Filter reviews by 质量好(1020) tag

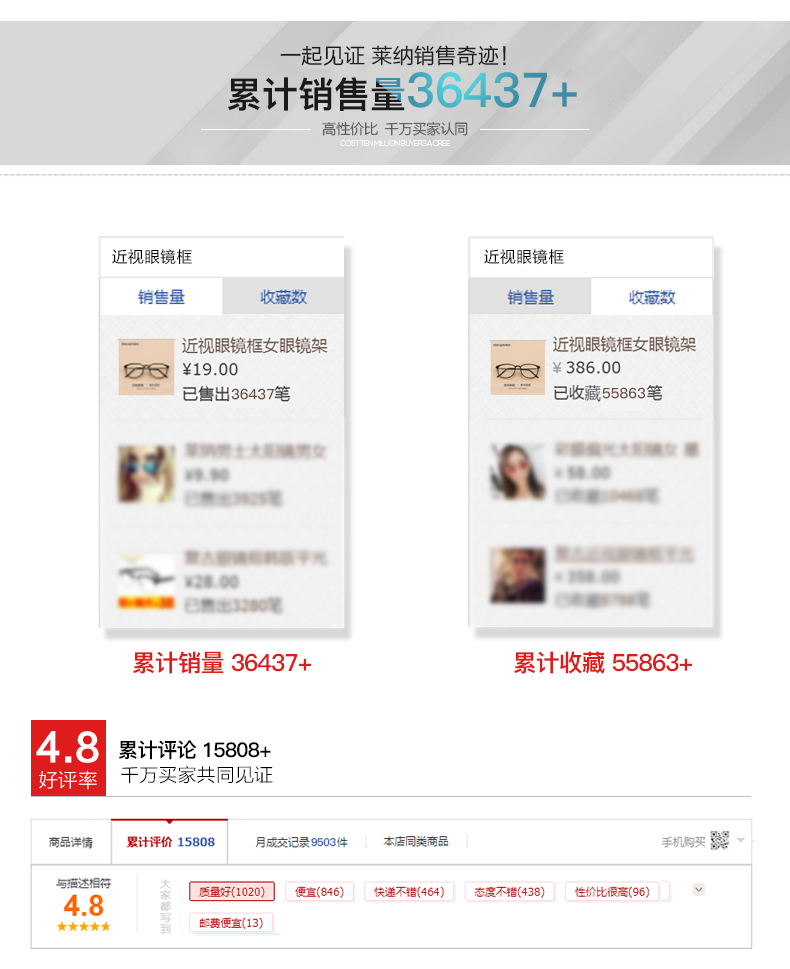coord(232,892)
